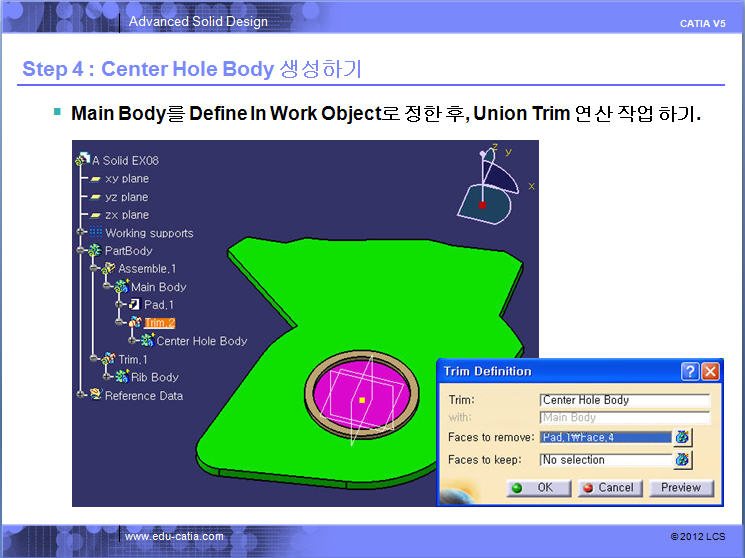Select the xy plane icon in tree
The height and width of the screenshot is (558, 745).
point(96,179)
